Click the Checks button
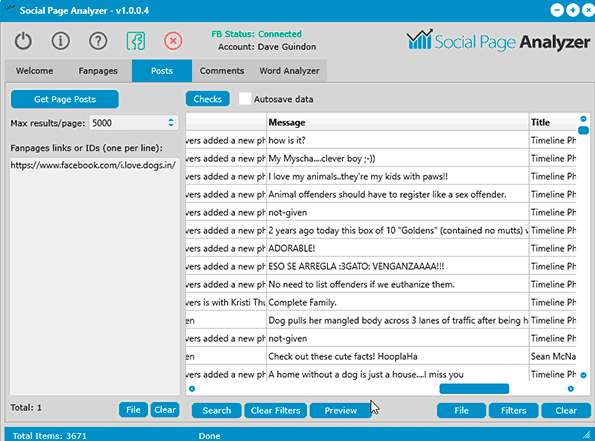Screen dimensions: 595x441 [x=208, y=99]
